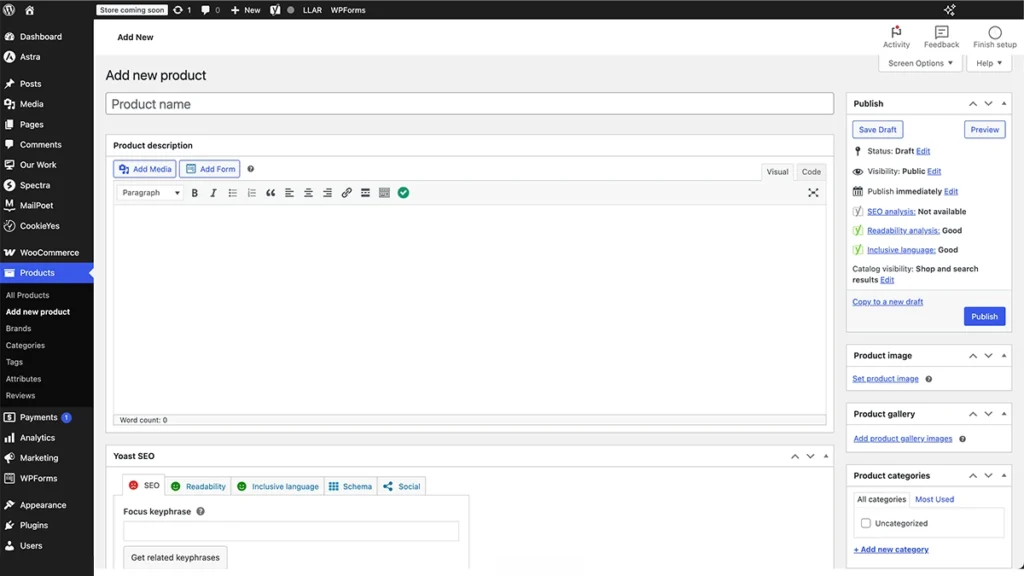Open the Activity panel
The width and height of the screenshot is (1024, 576).
(x=896, y=37)
